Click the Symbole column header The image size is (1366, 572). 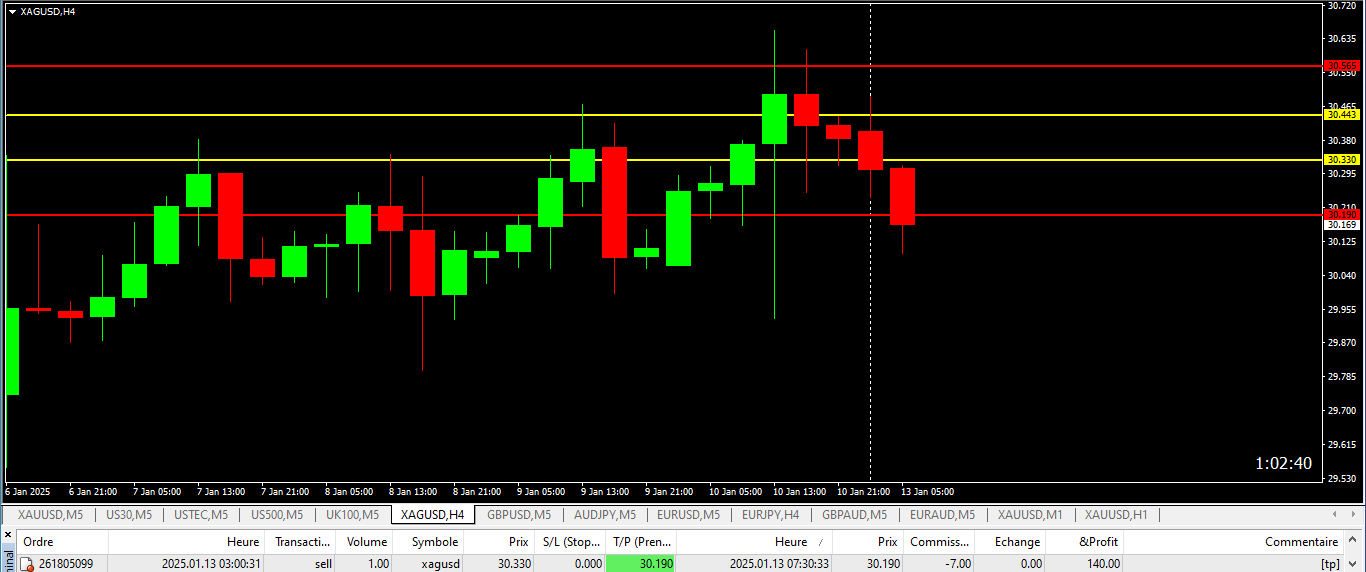coord(428,542)
